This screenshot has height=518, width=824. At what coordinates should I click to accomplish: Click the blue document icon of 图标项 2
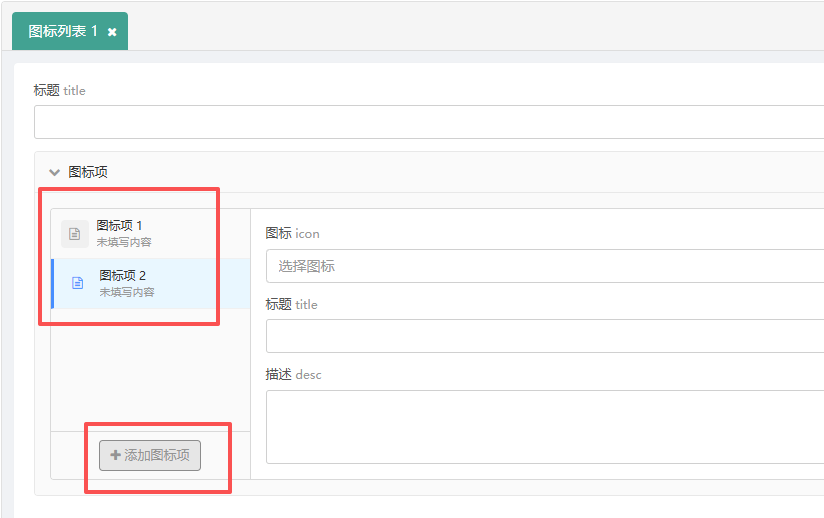77,283
